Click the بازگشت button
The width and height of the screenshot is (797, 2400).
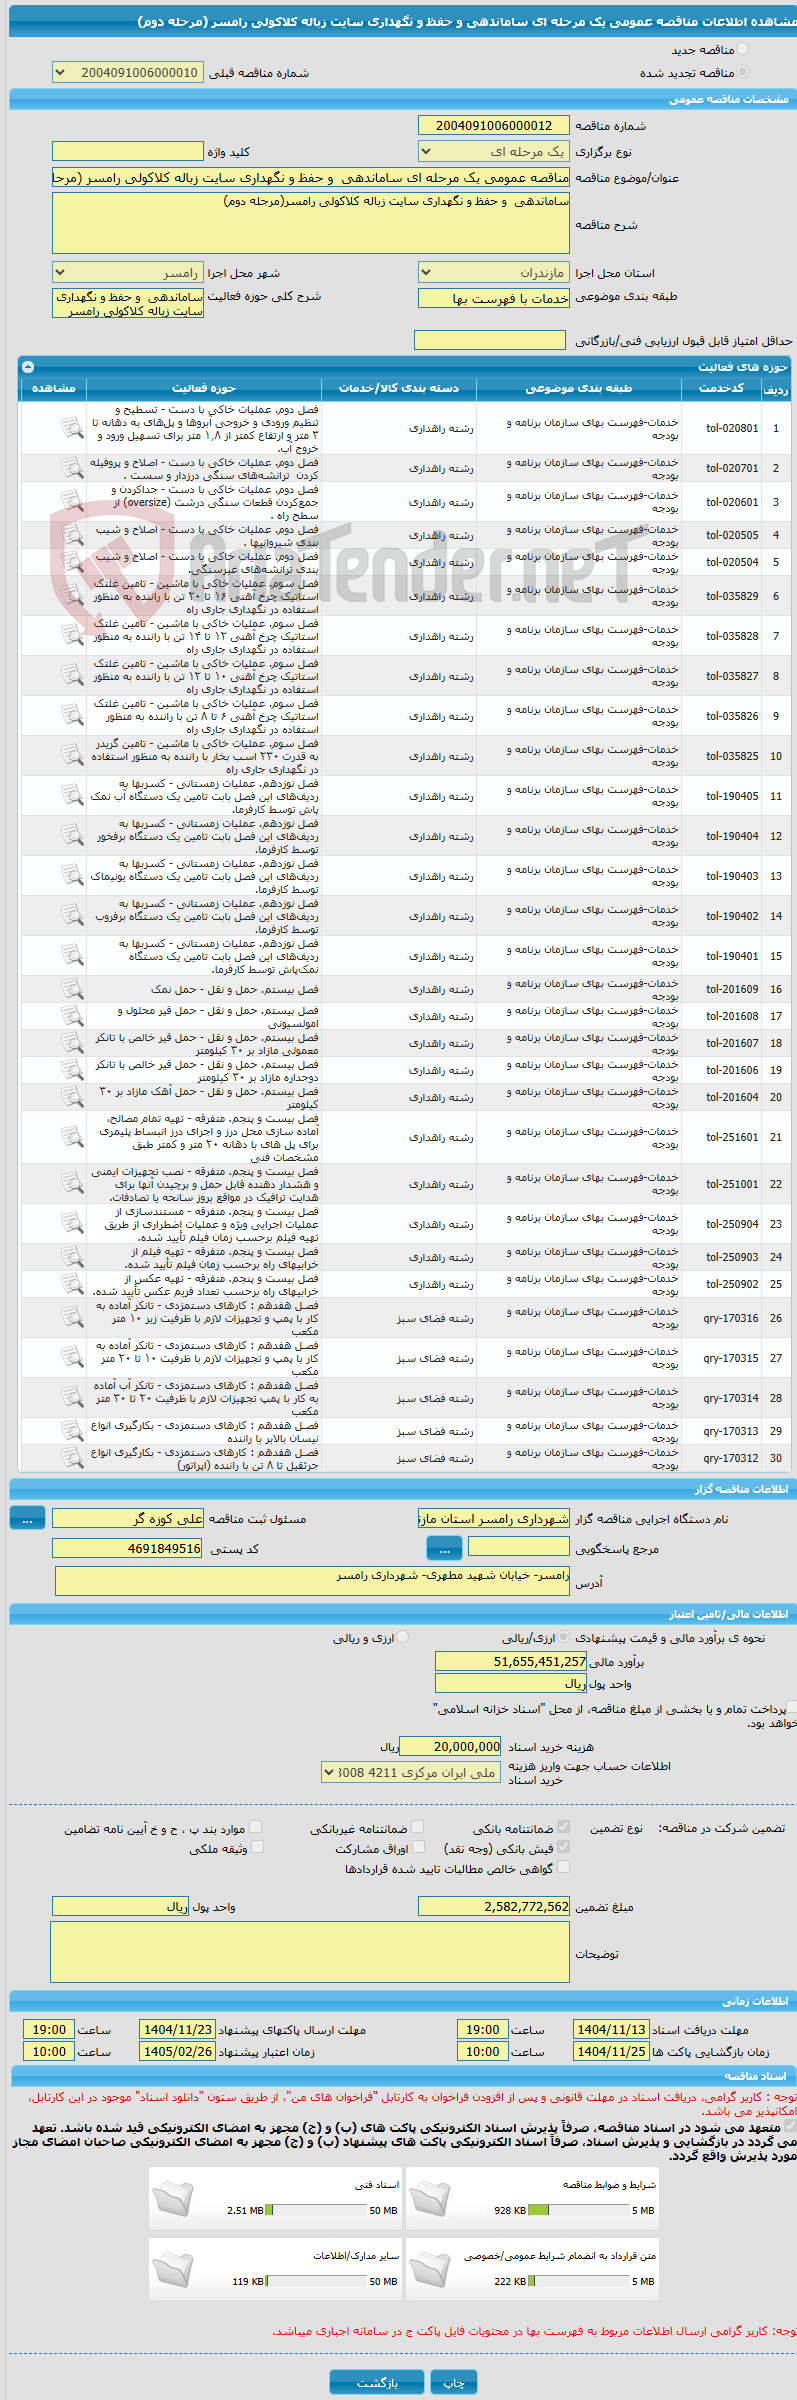377,2381
